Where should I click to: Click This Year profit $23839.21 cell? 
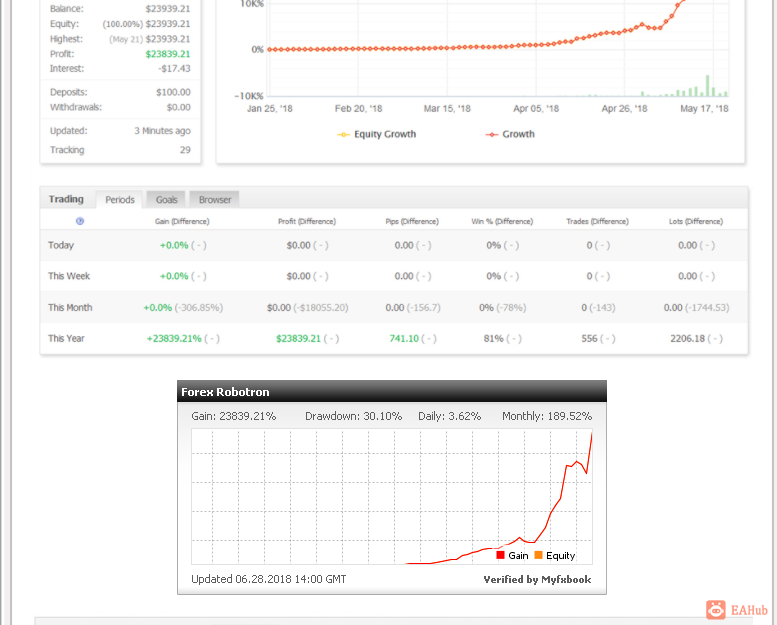coord(298,339)
